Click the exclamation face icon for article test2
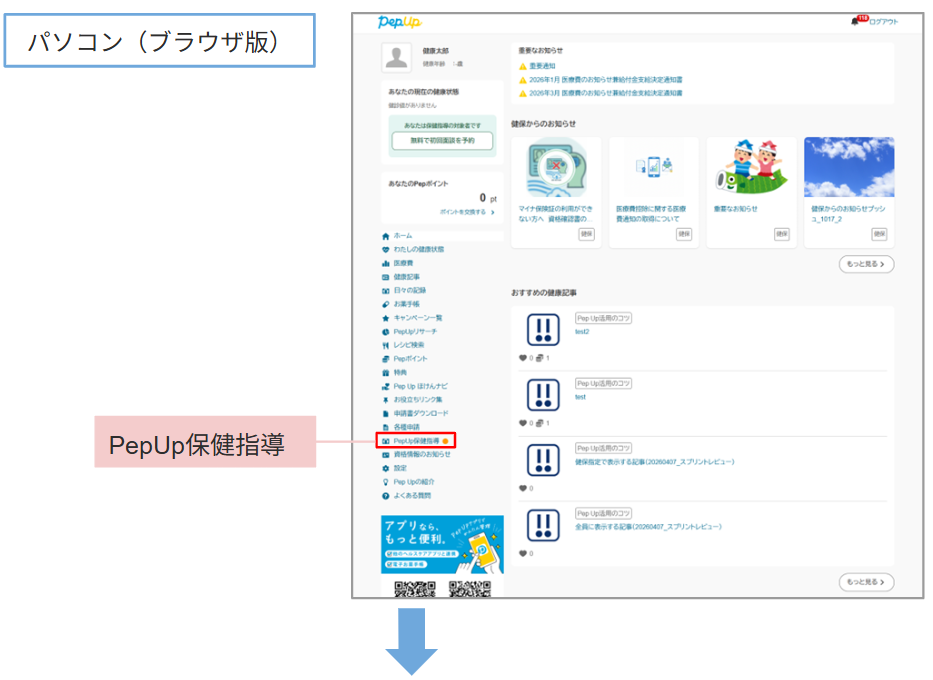Image resolution: width=933 pixels, height=680 pixels. click(543, 330)
